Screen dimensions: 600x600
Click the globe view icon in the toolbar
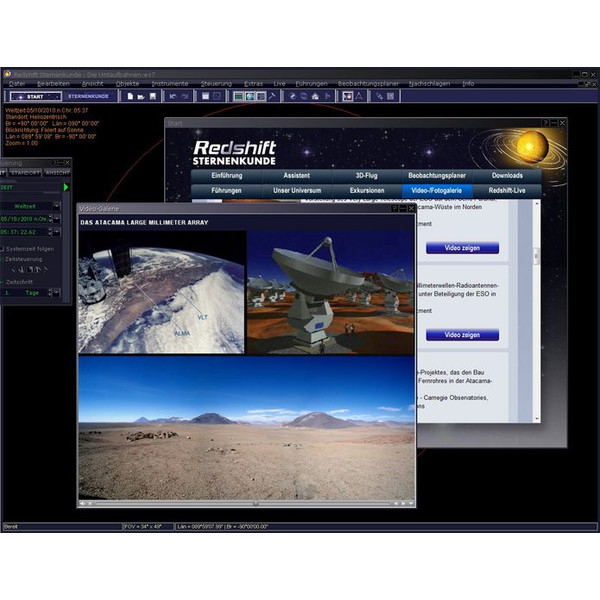pyautogui.click(x=249, y=96)
